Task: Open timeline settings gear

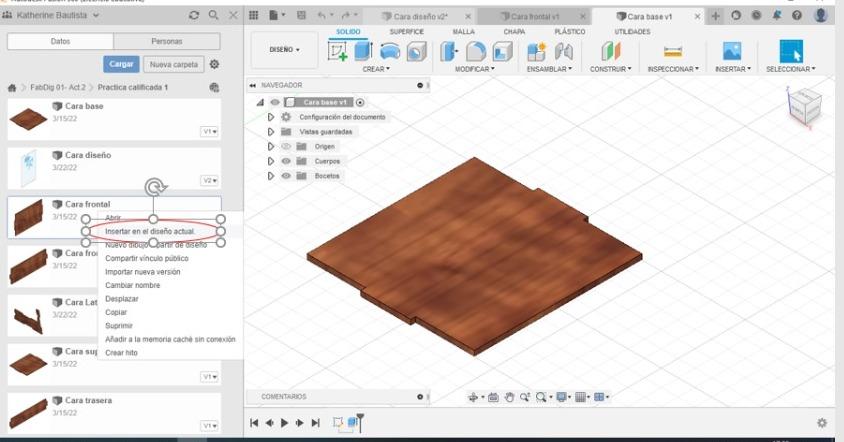Action: (x=821, y=423)
